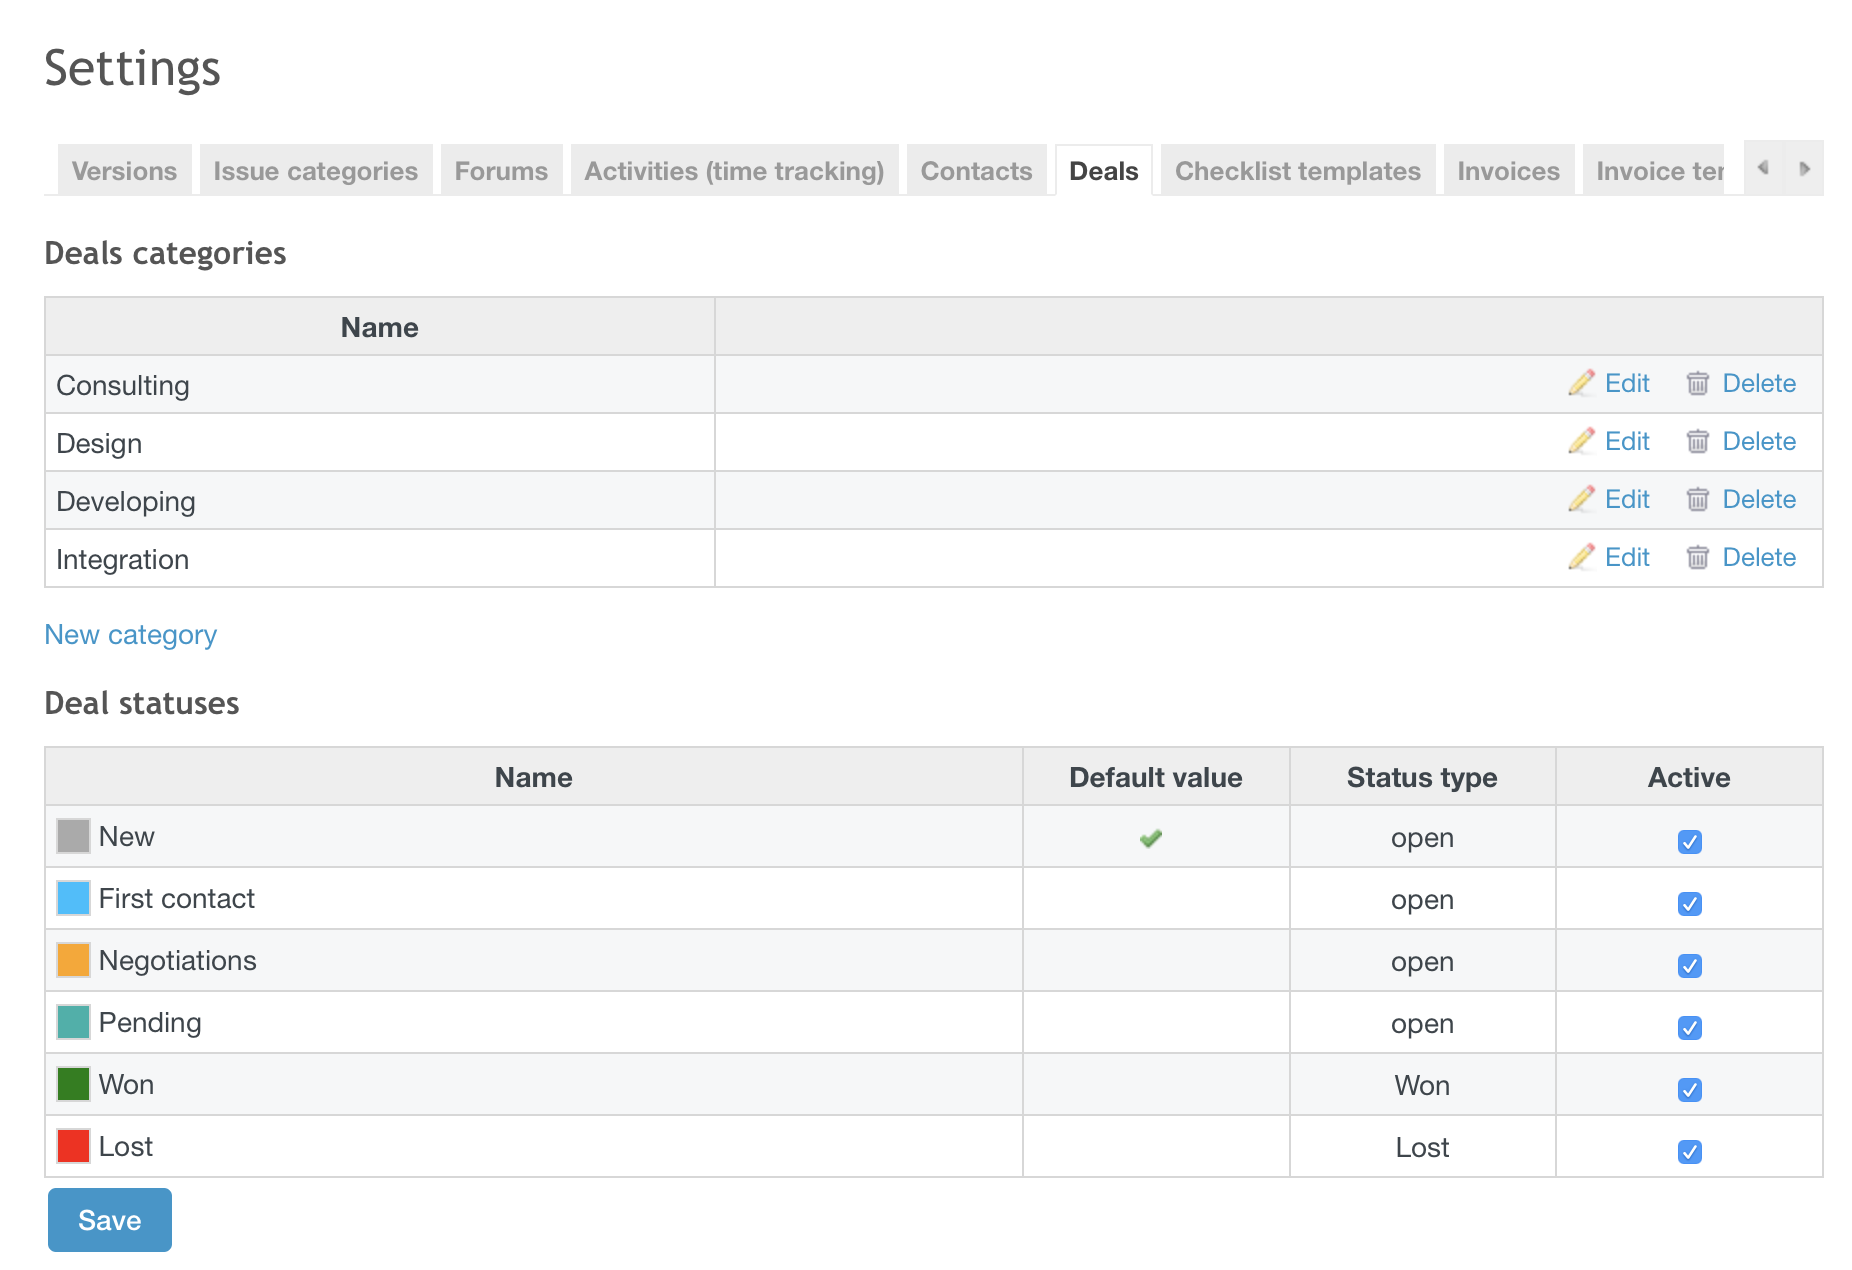Click the Save button
This screenshot has width=1852, height=1270.
[x=109, y=1219]
